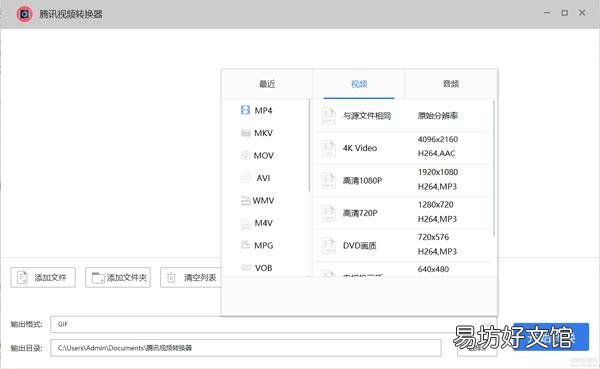600x369 pixels.
Task: Choose the 高清720P preset
Action: click(x=402, y=213)
